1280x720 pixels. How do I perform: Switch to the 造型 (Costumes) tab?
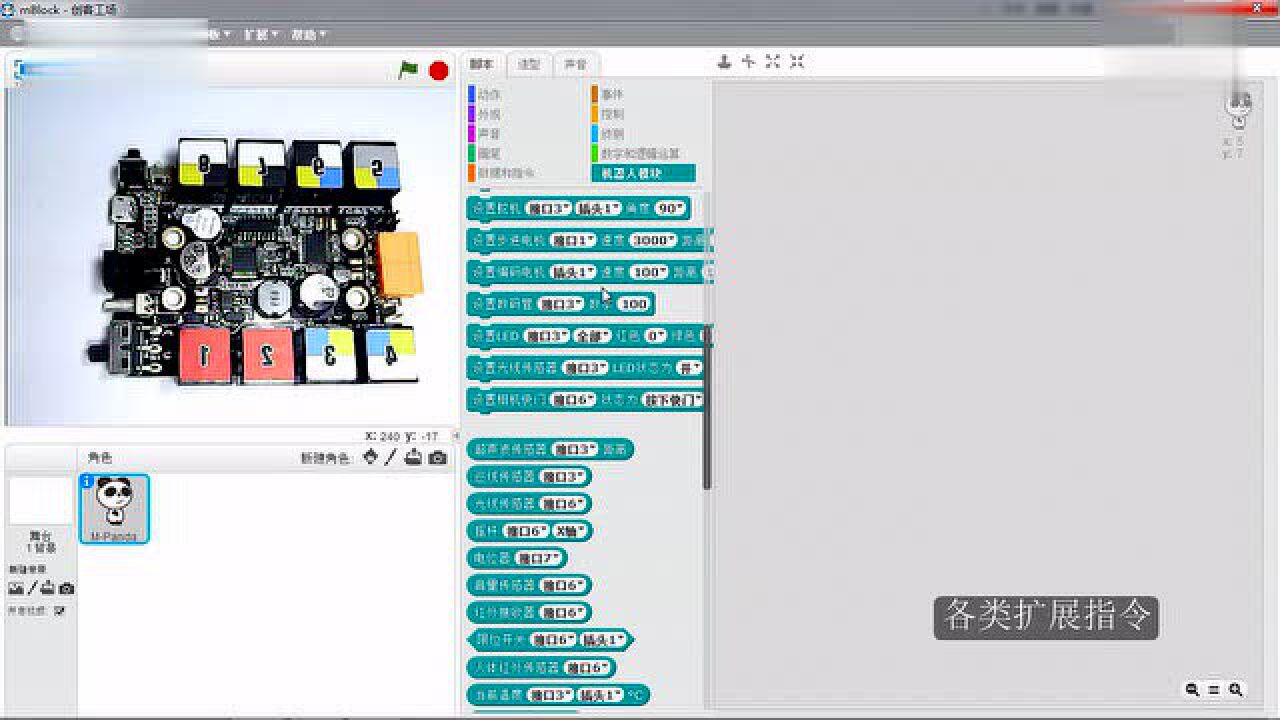point(528,64)
